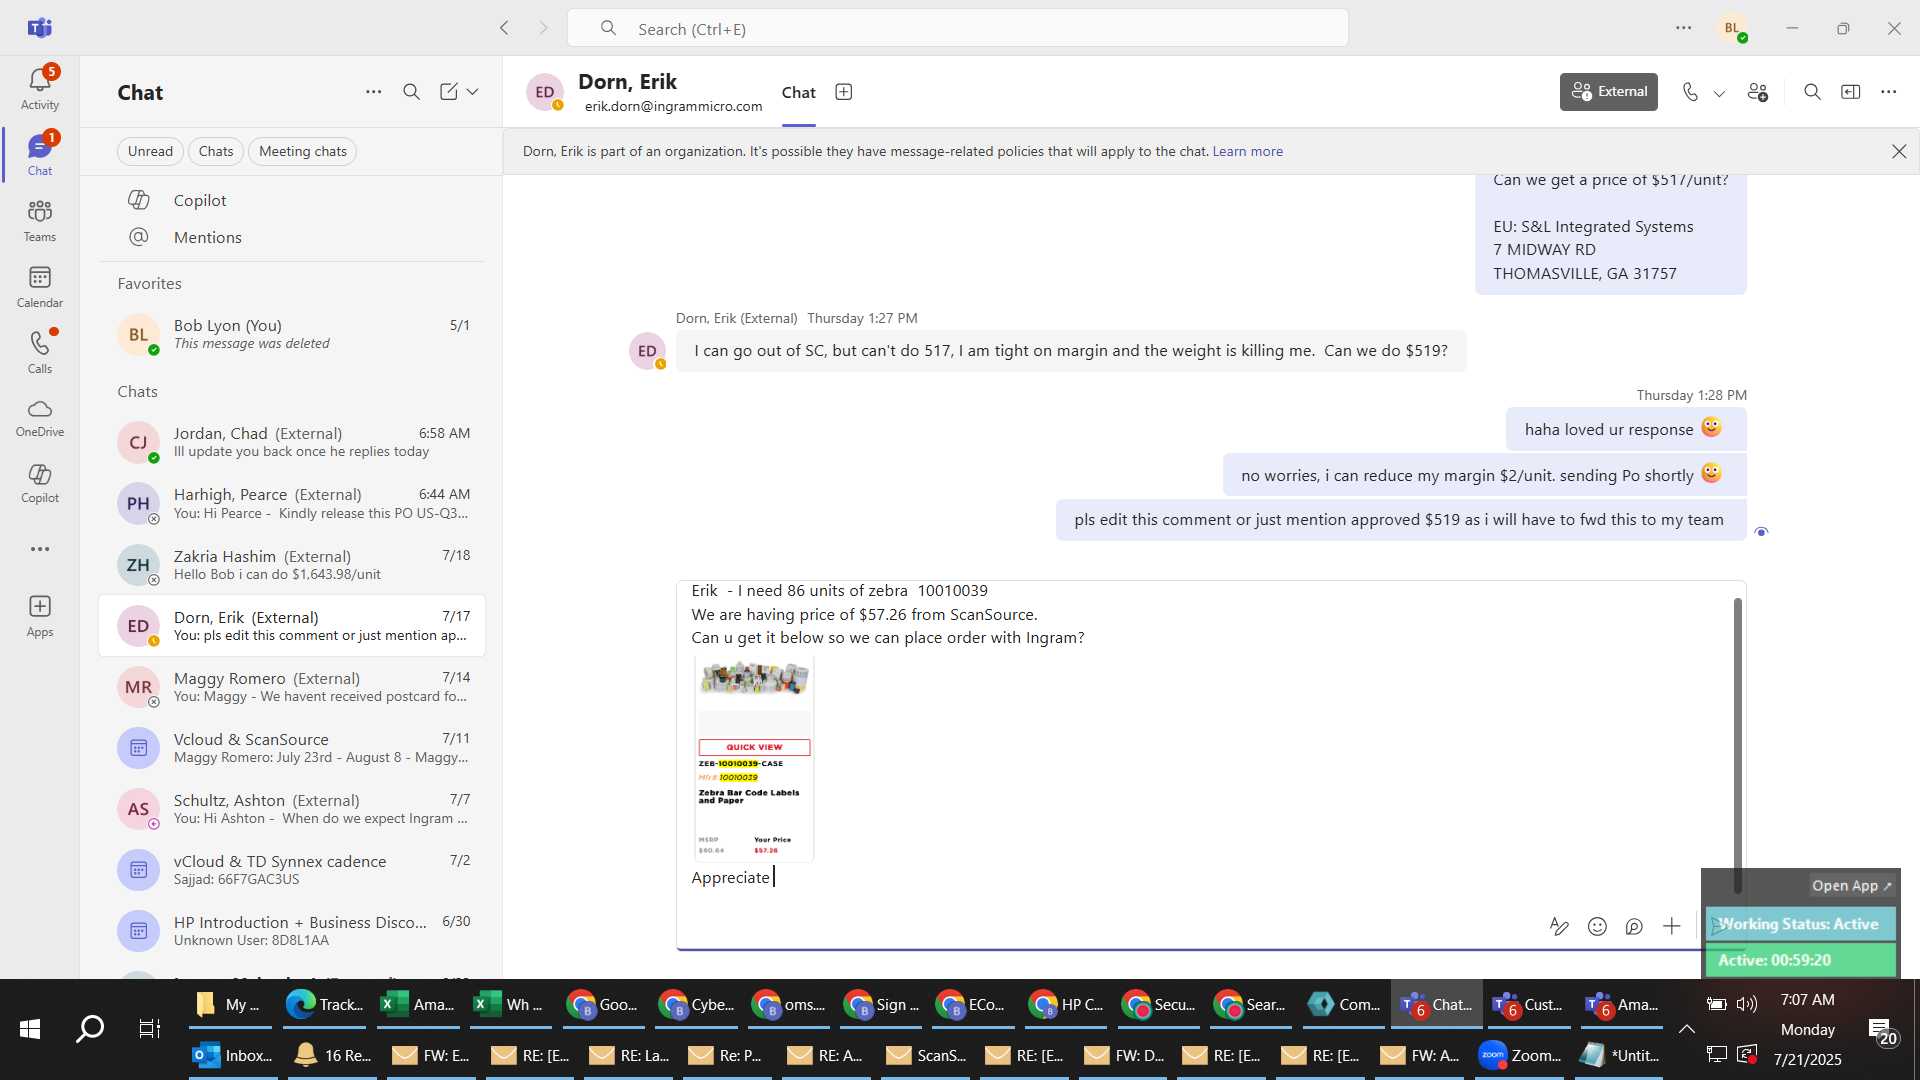The width and height of the screenshot is (1920, 1080).
Task: Open BL profile avatar menu
Action: point(1733,28)
